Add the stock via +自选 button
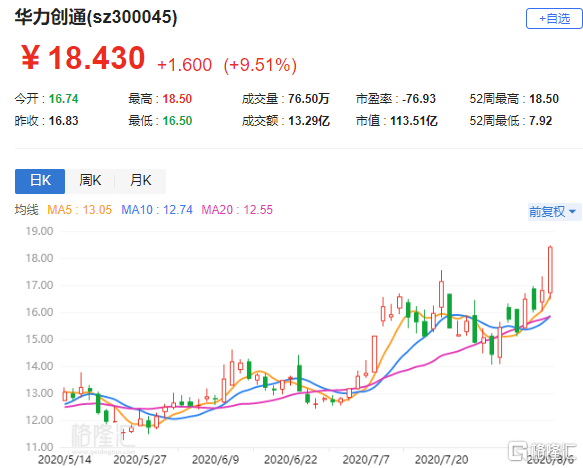The width and height of the screenshot is (583, 468). [x=554, y=19]
